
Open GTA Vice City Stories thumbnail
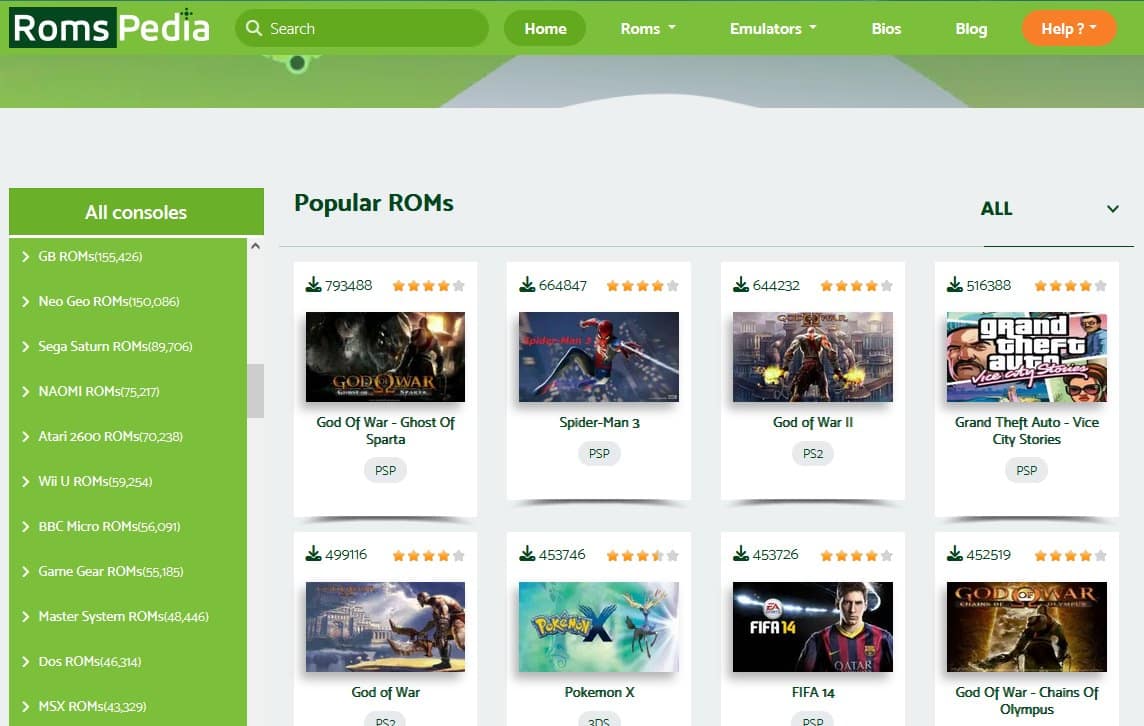pos(1027,357)
